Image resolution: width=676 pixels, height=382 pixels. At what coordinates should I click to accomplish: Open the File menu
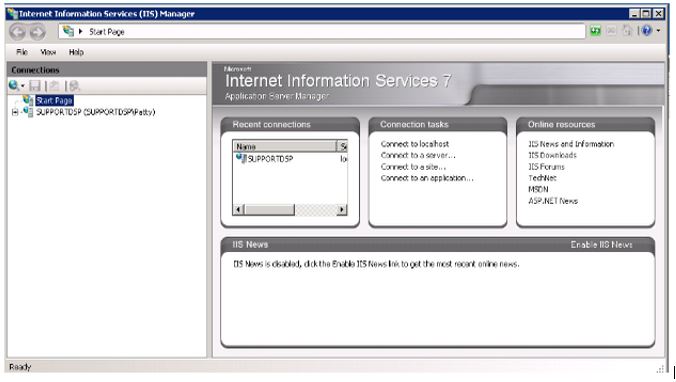coord(22,52)
